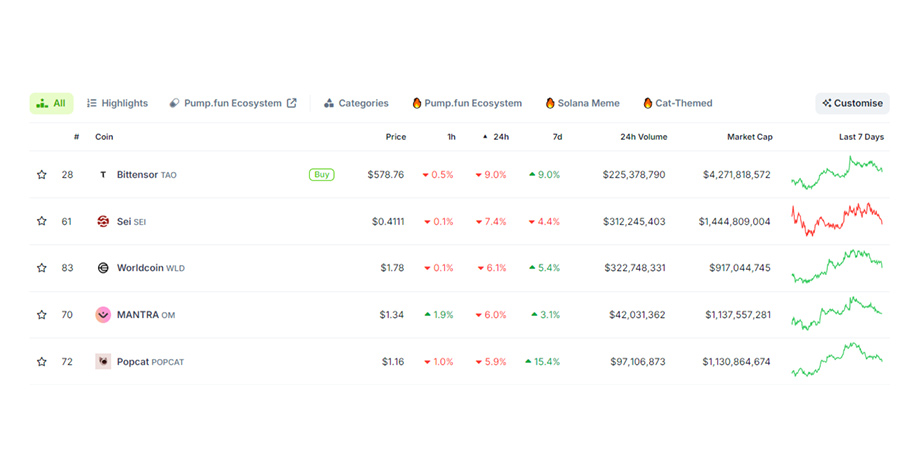Open the MANTRA coin link
The height and width of the screenshot is (471, 900).
pos(146,315)
